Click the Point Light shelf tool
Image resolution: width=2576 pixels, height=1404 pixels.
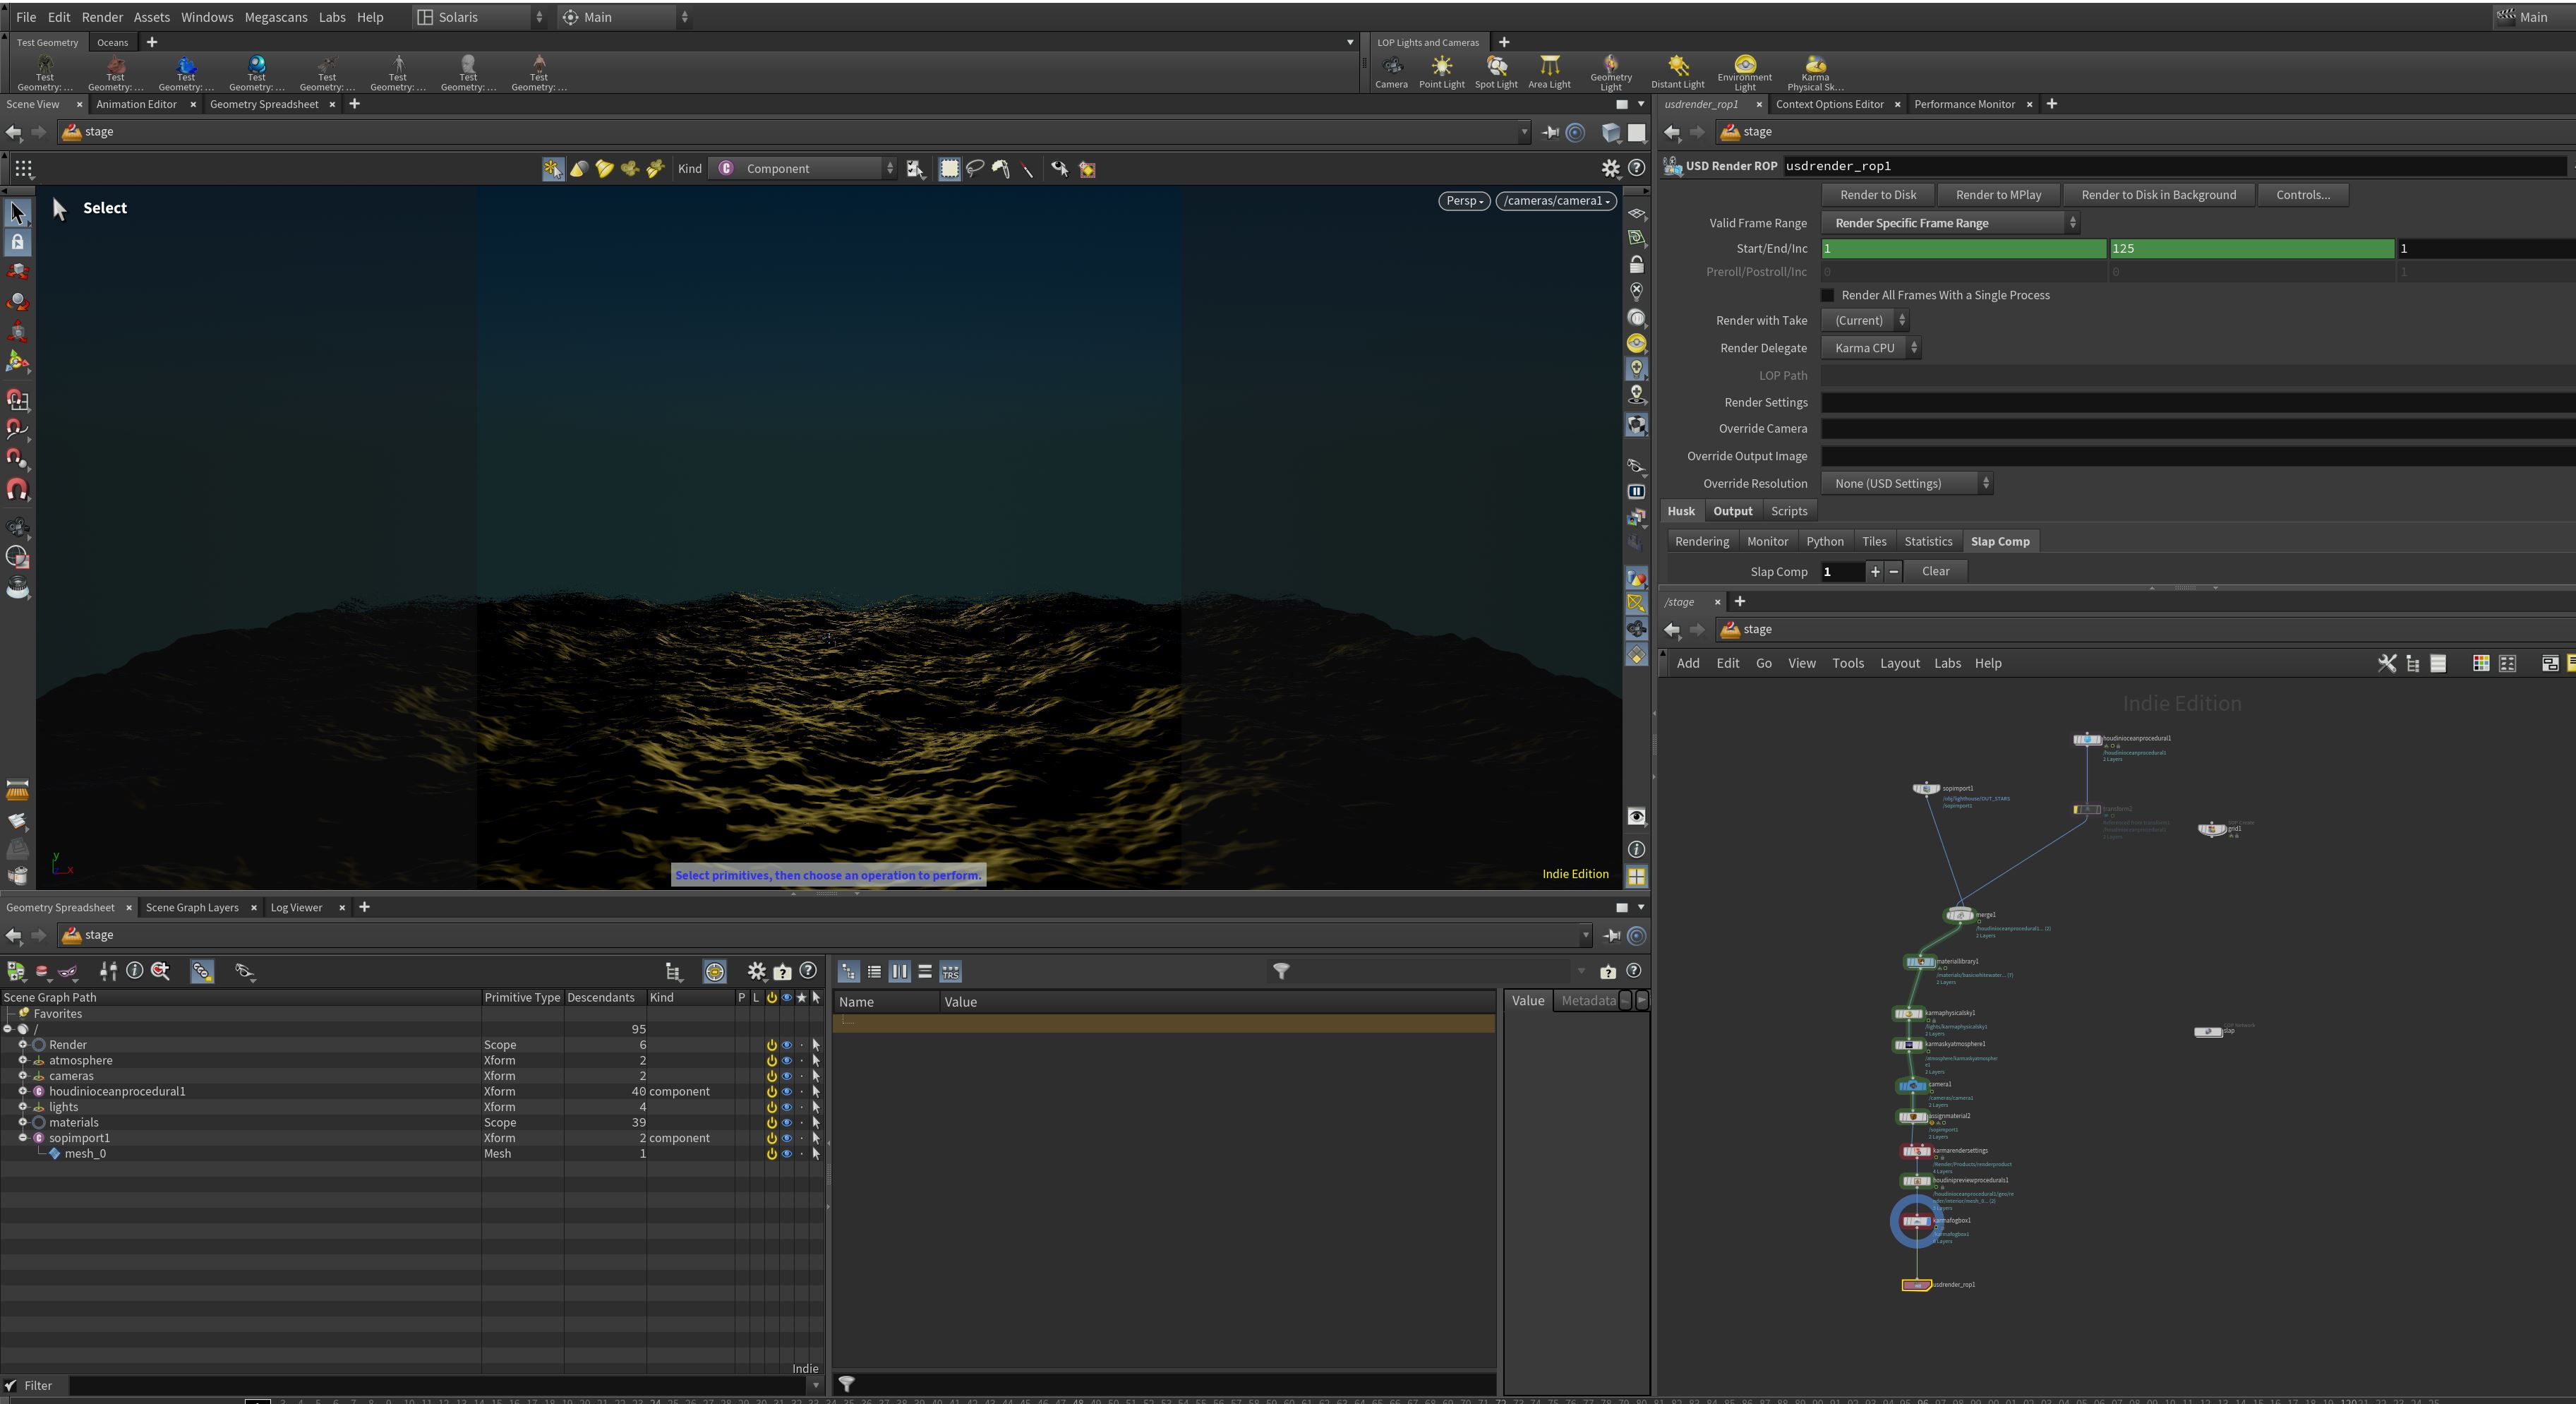(1441, 72)
